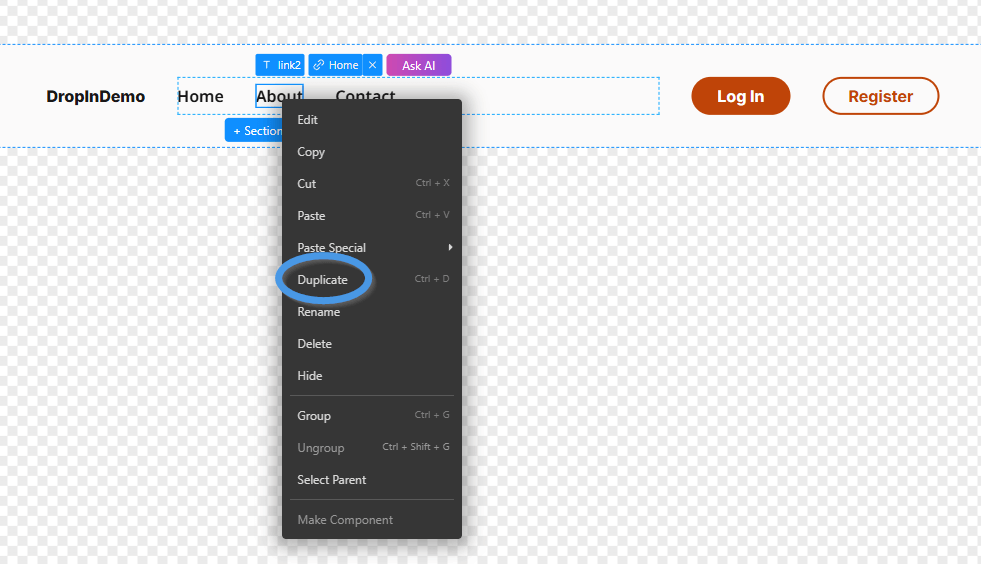This screenshot has height=564, width=981.
Task: Choose Rename from the context menu
Action: (372, 311)
